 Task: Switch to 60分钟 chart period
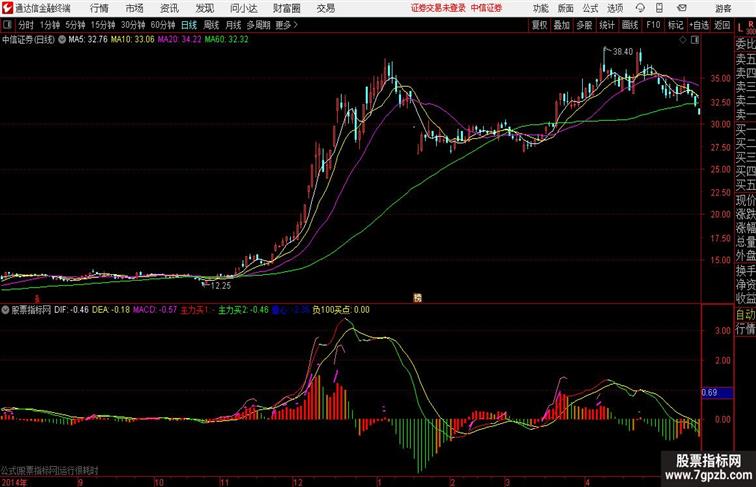(x=163, y=25)
